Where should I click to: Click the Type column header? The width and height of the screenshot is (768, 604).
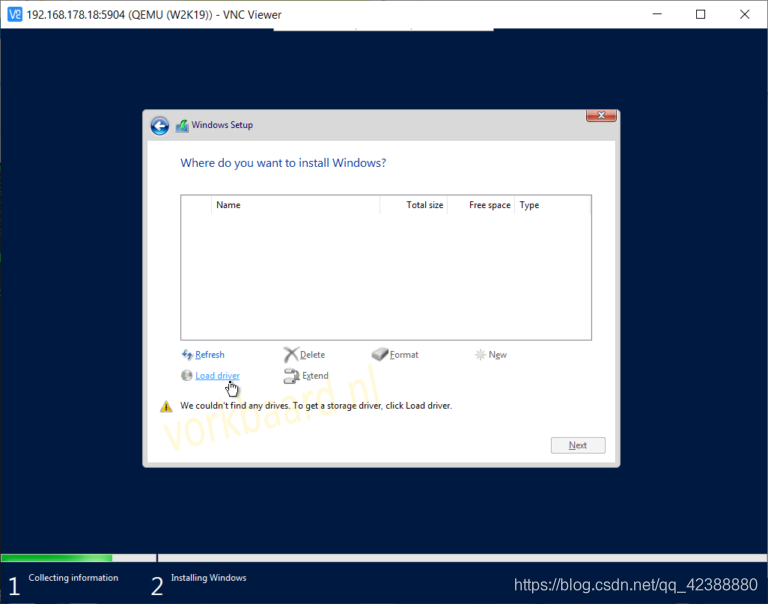tap(552, 205)
